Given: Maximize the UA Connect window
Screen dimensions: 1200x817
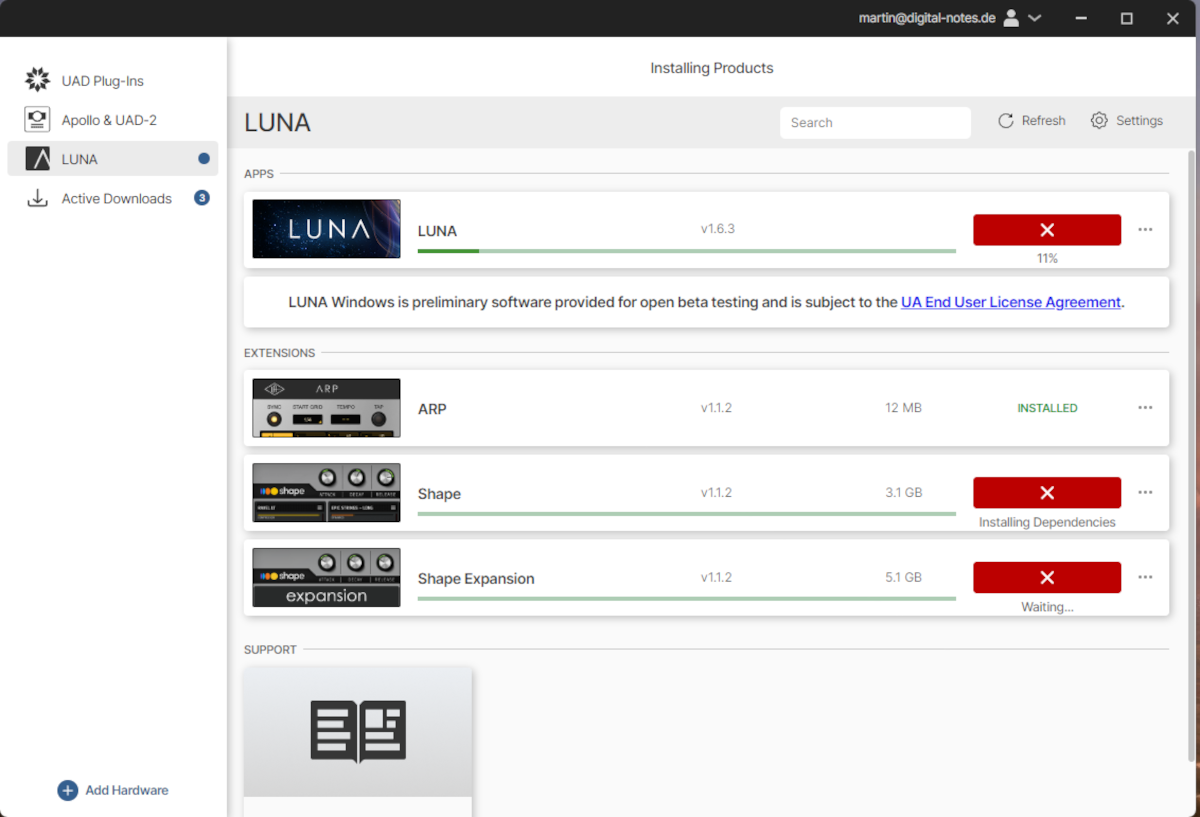Looking at the screenshot, I should (x=1127, y=18).
